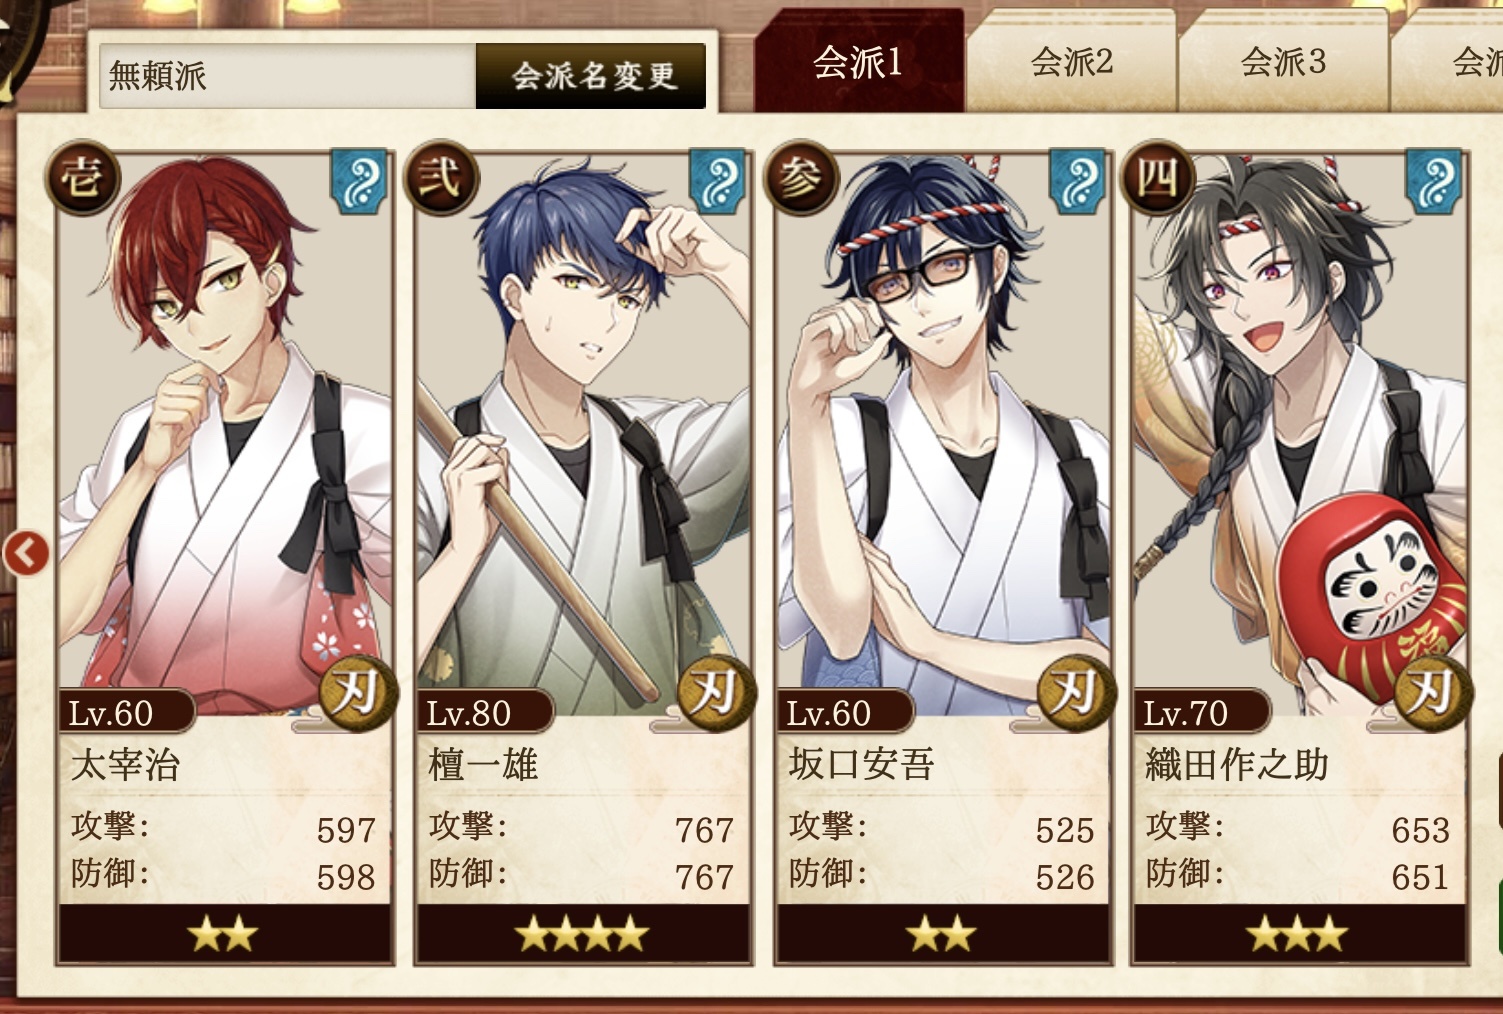Click the blue swirl icon on 檀一雄's card
The image size is (1503, 1014).
point(718,181)
